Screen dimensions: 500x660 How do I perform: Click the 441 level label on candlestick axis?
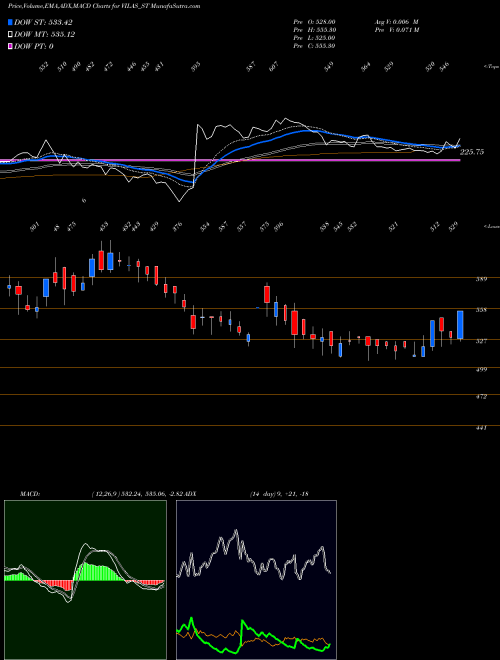tap(482, 428)
